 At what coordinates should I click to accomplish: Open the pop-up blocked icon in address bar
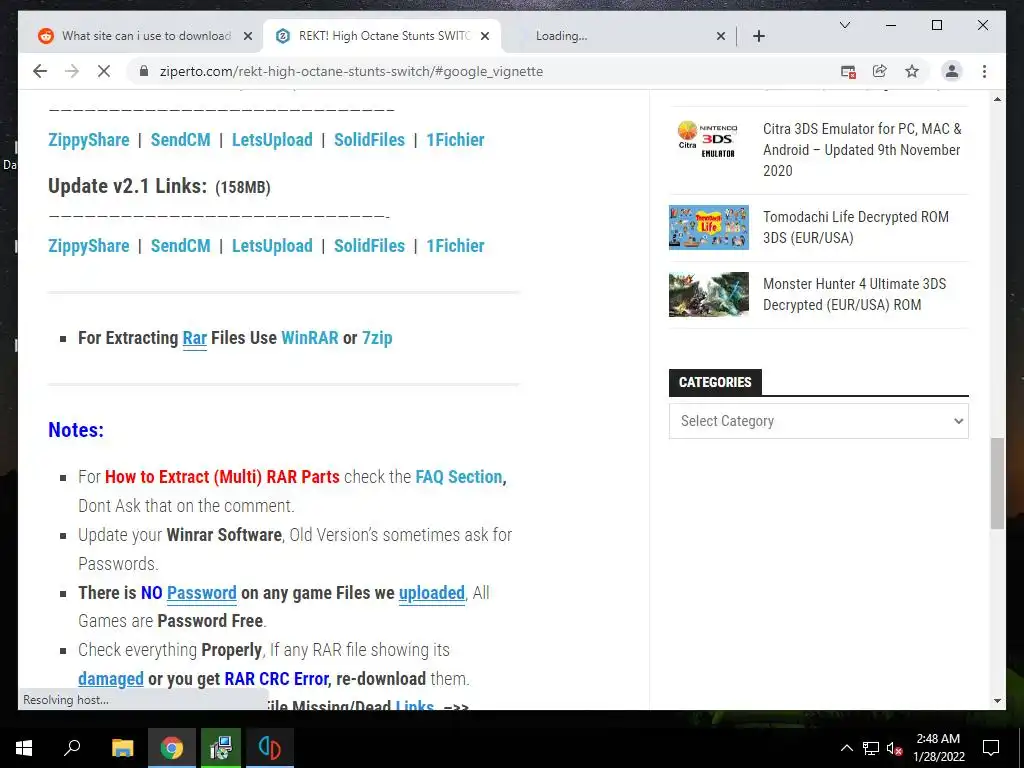tap(848, 71)
